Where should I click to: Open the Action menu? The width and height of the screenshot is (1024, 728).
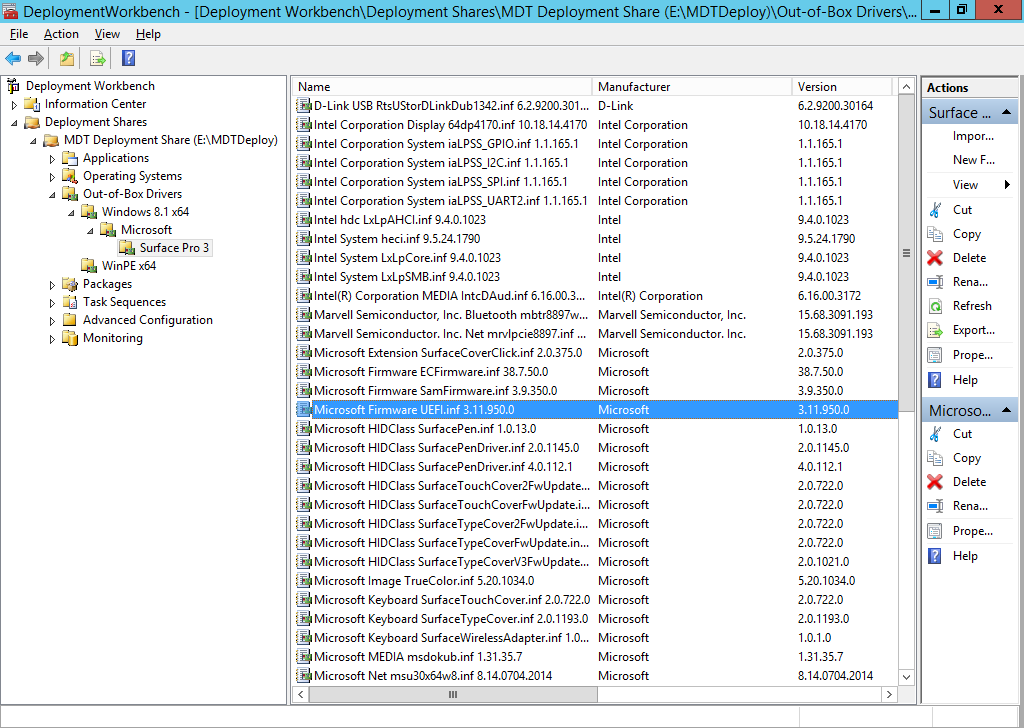pyautogui.click(x=61, y=34)
